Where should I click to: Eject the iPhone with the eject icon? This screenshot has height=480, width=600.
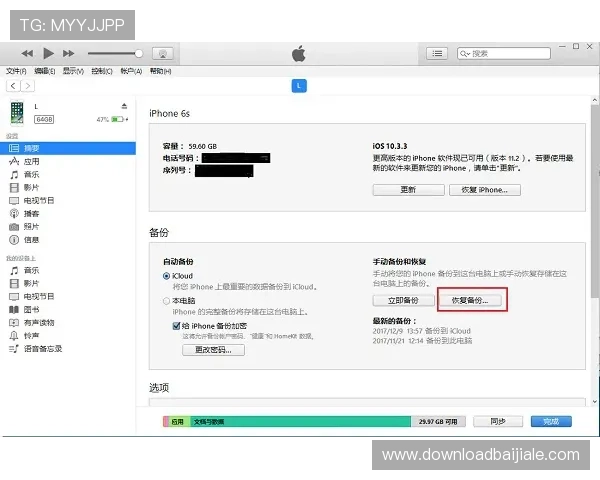click(124, 106)
